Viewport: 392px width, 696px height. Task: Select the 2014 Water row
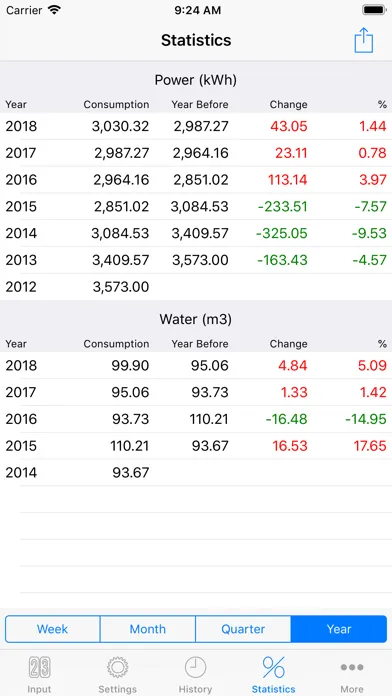pos(196,472)
